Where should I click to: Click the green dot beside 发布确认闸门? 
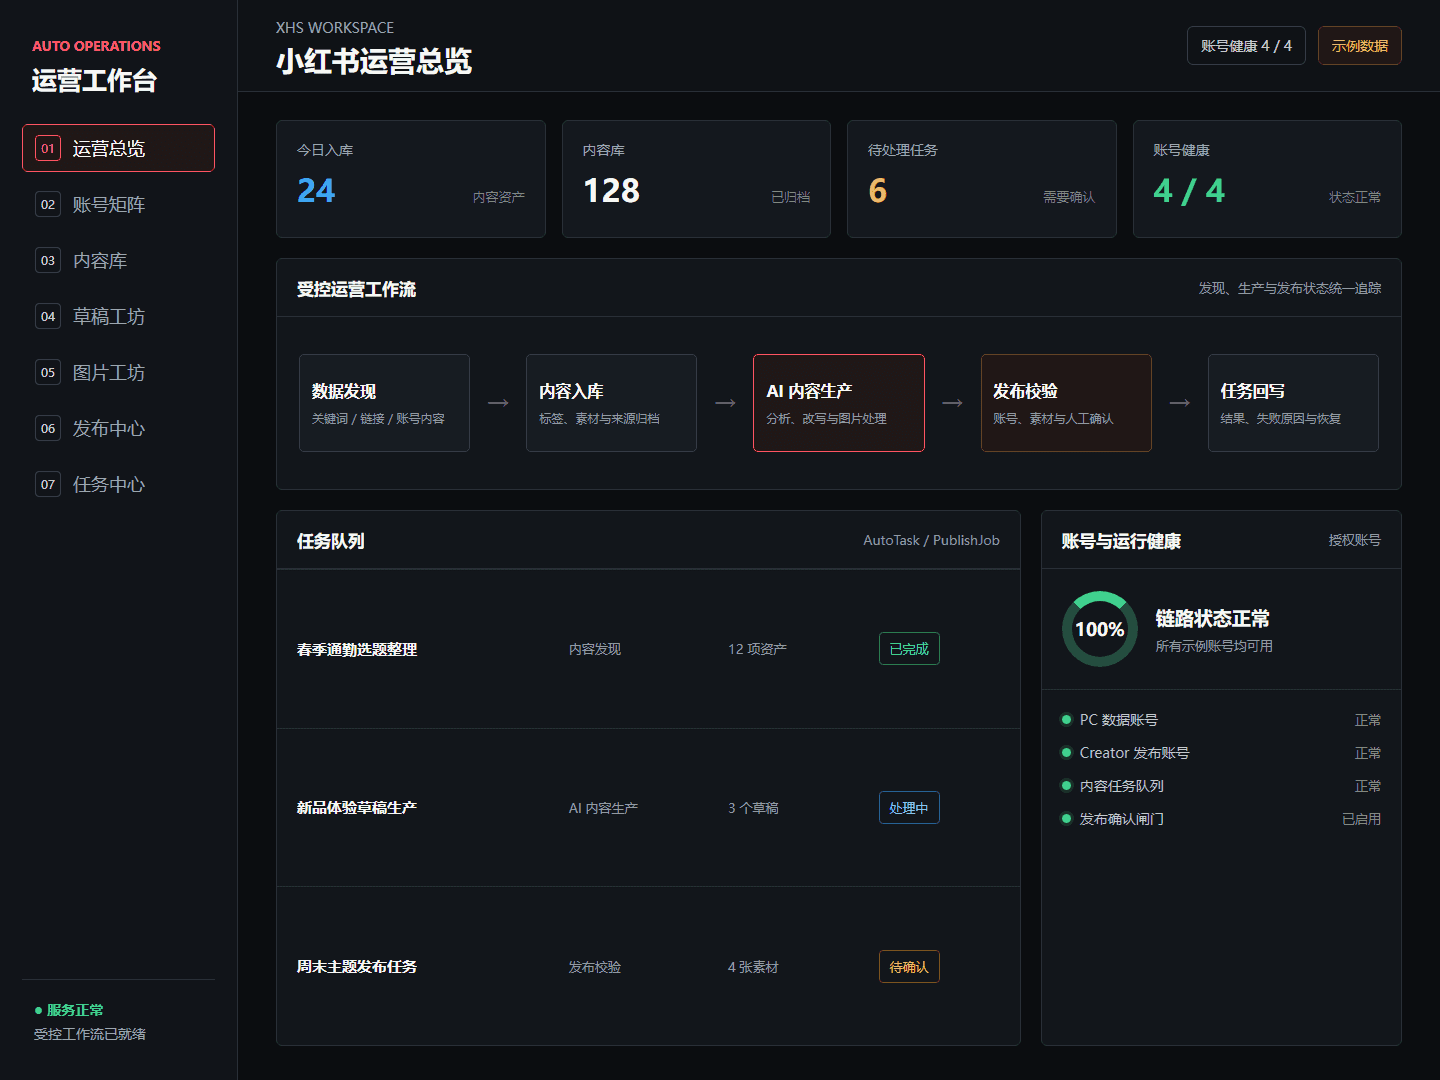(x=1066, y=819)
